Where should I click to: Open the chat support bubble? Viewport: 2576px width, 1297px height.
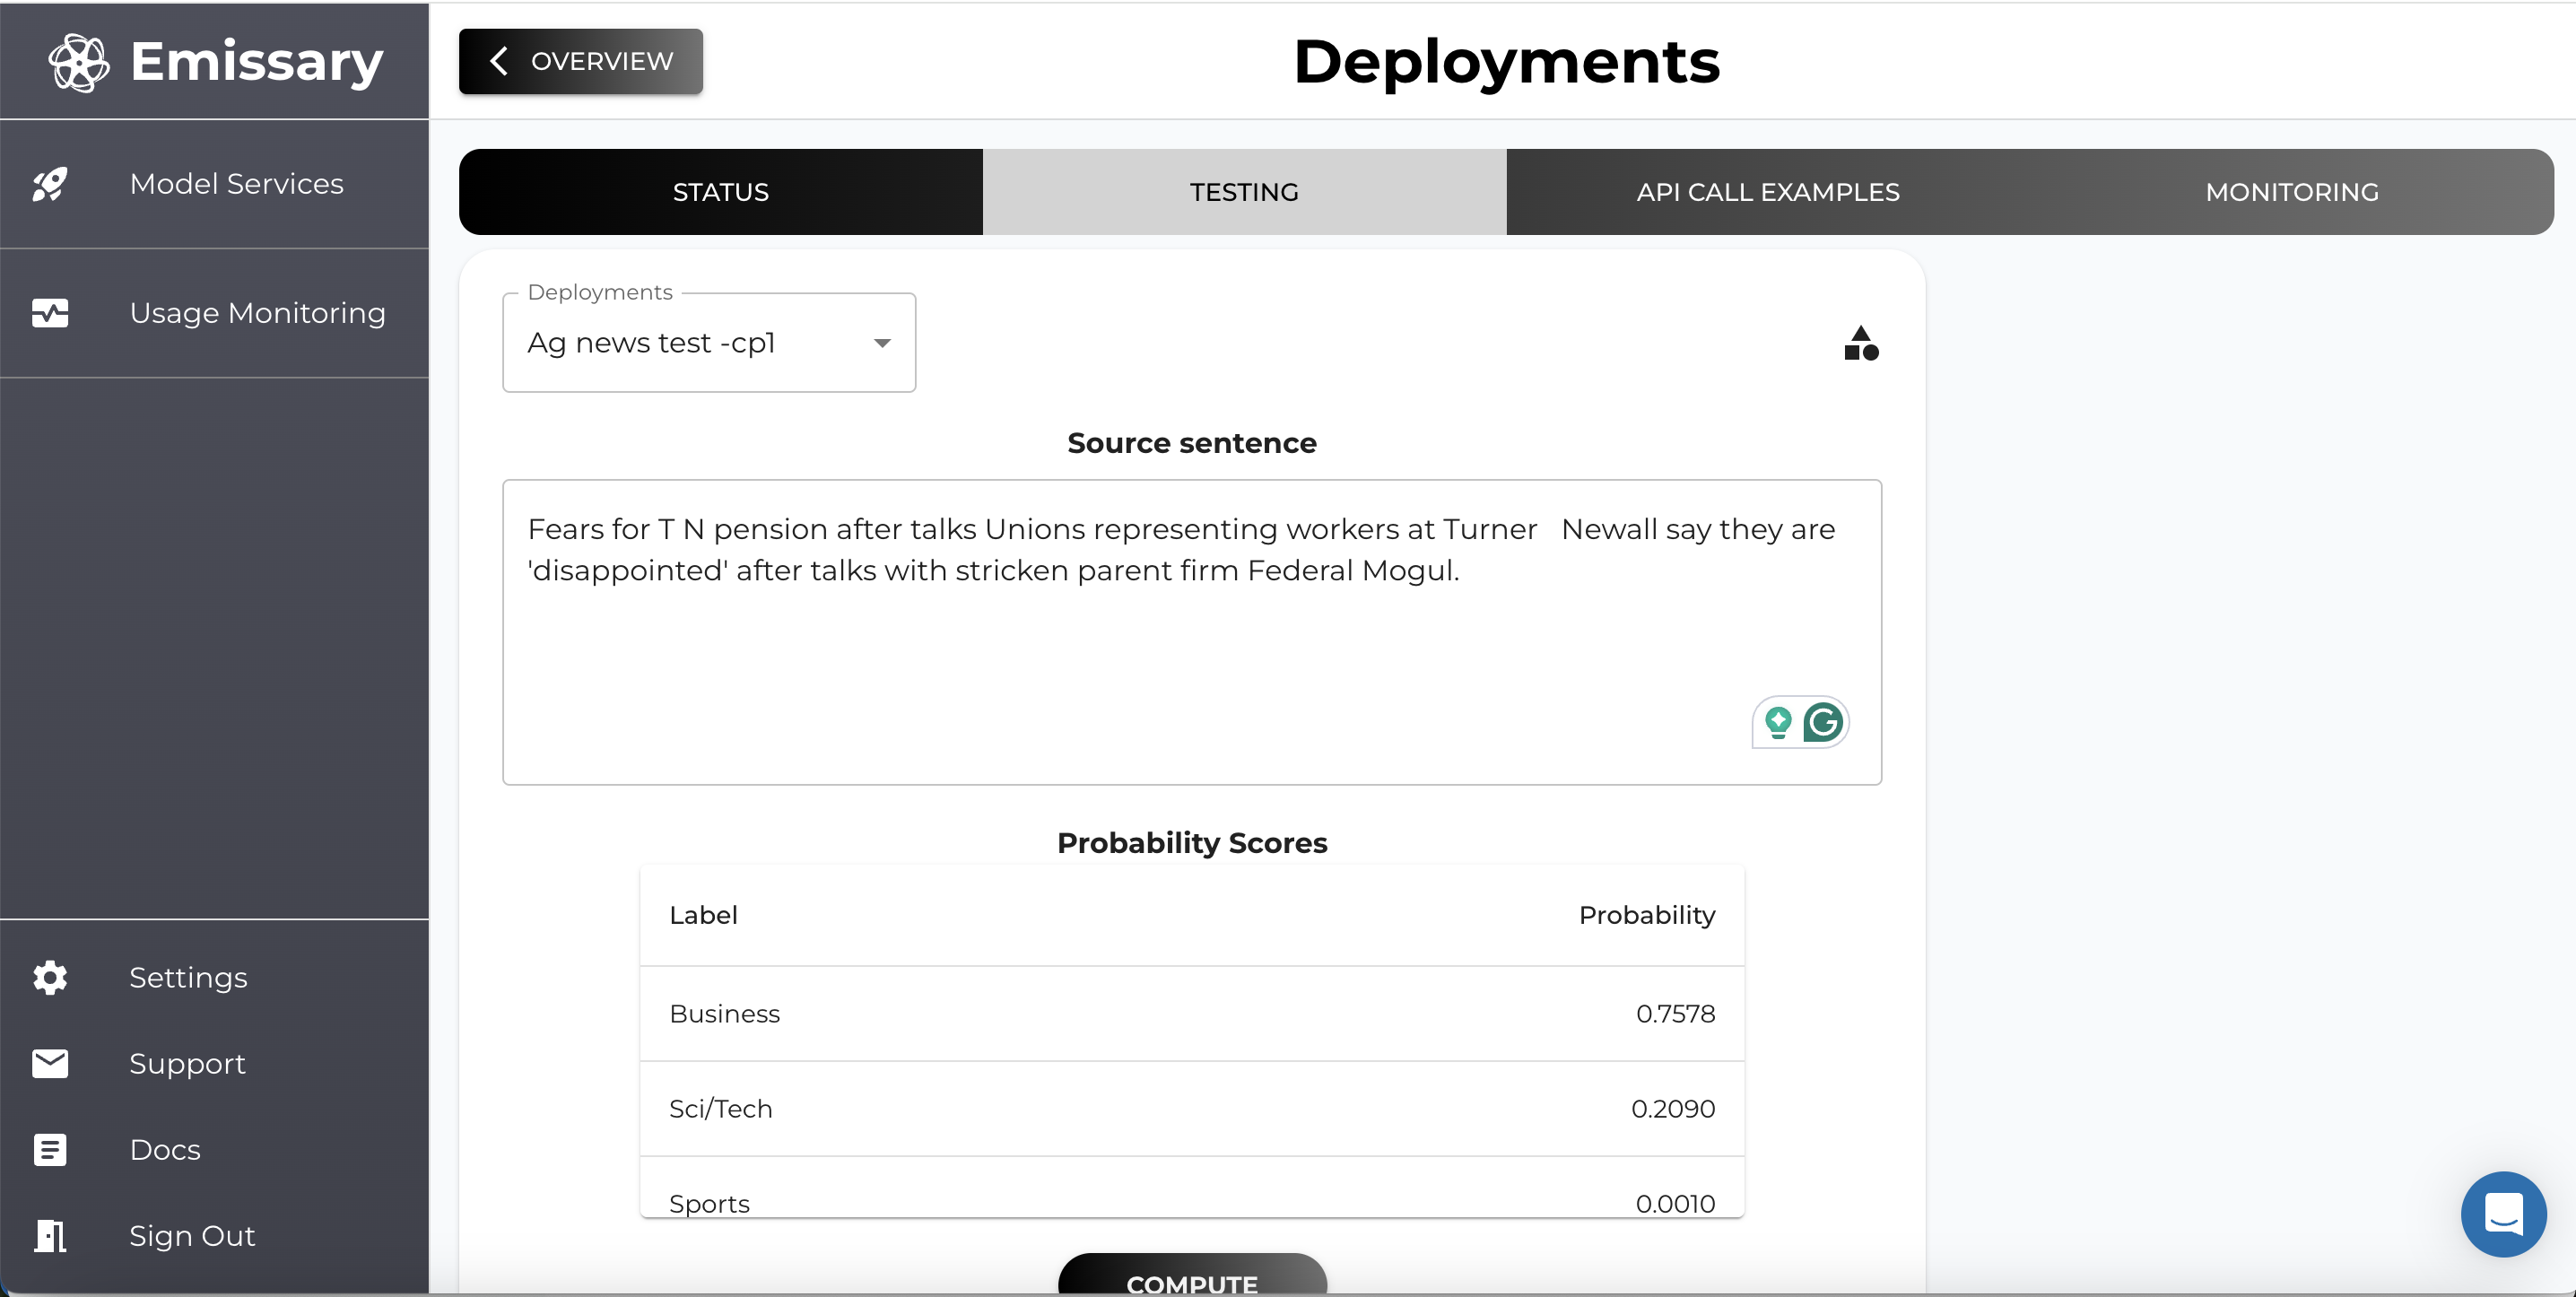[x=2503, y=1214]
